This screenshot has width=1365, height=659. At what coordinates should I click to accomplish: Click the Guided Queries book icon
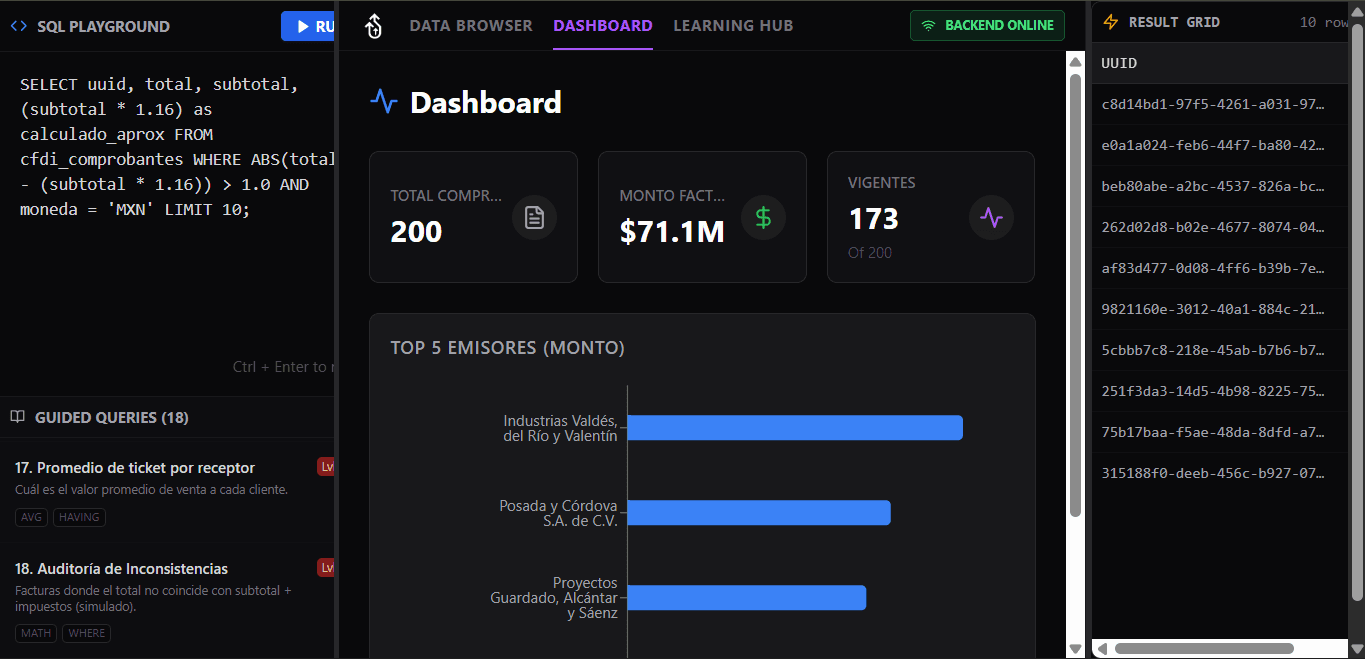pyautogui.click(x=17, y=417)
